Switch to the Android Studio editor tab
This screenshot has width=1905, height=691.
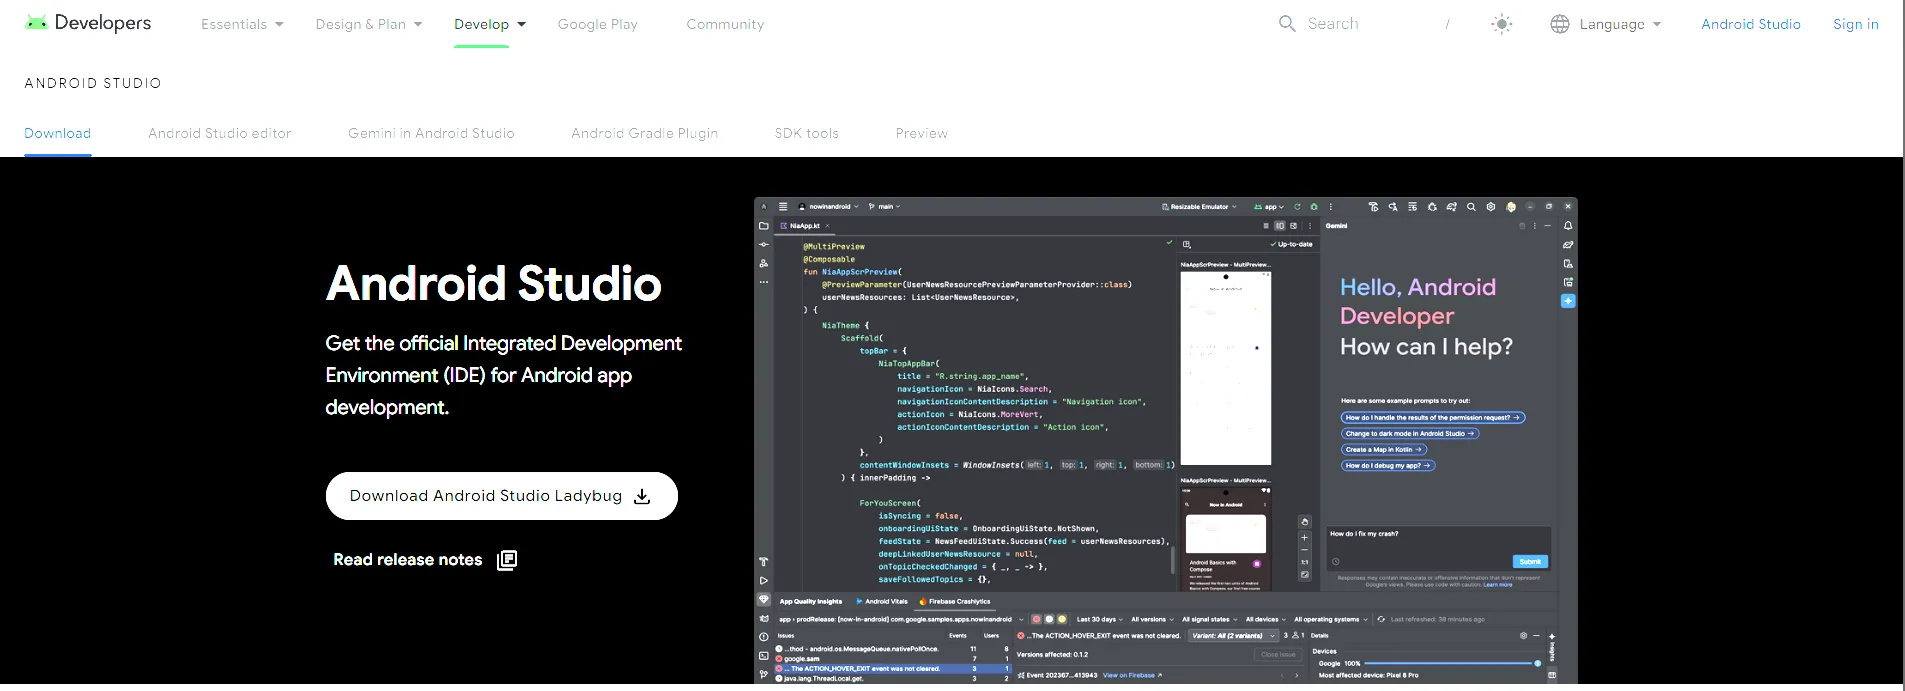pos(220,133)
